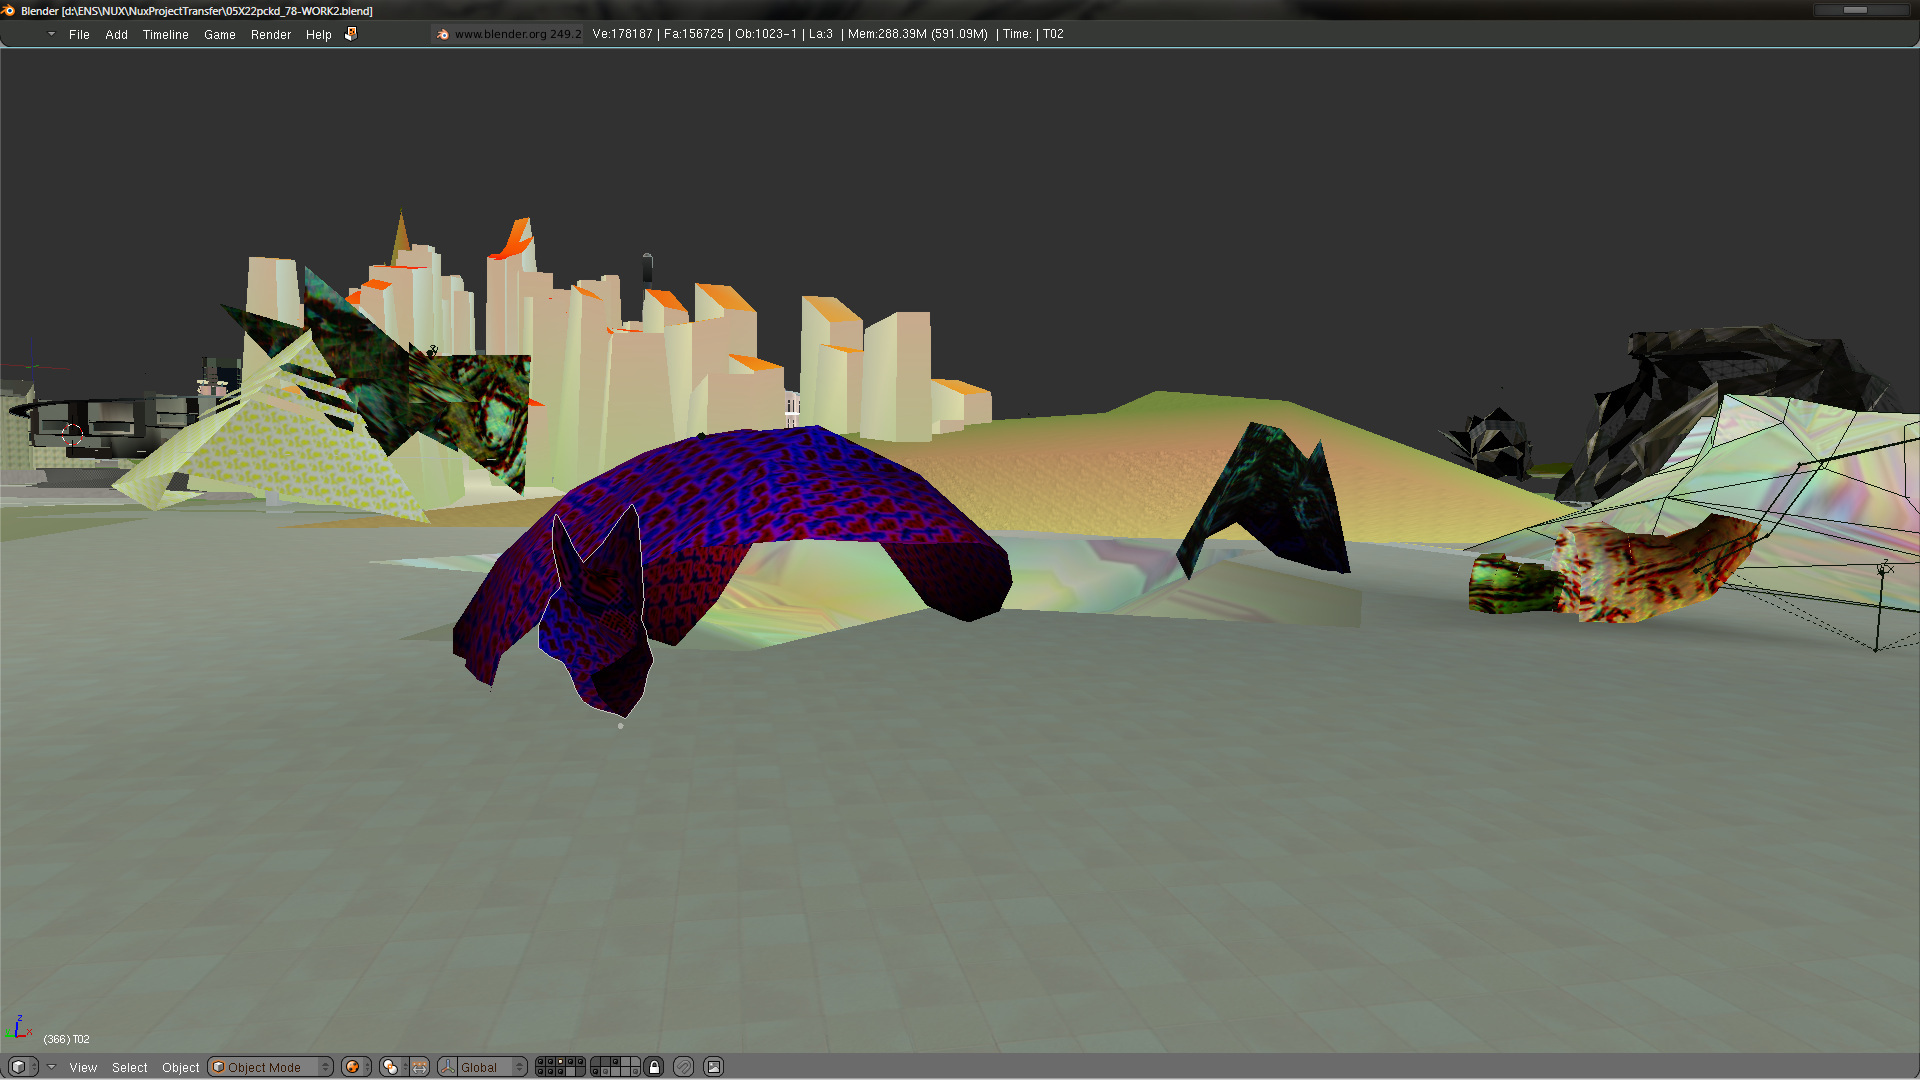
Task: Toggle the highlighted active layer button
Action: coord(560,1062)
